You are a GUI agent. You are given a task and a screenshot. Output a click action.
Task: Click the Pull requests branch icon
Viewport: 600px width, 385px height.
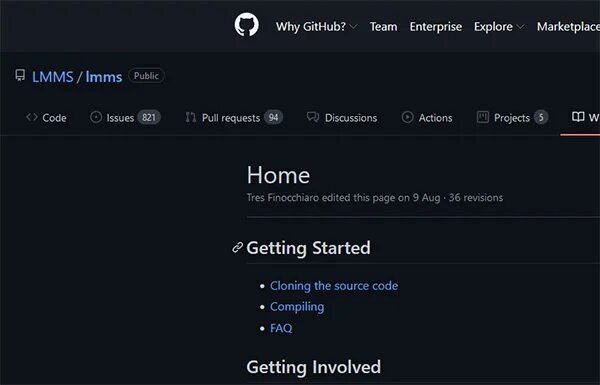pyautogui.click(x=191, y=117)
